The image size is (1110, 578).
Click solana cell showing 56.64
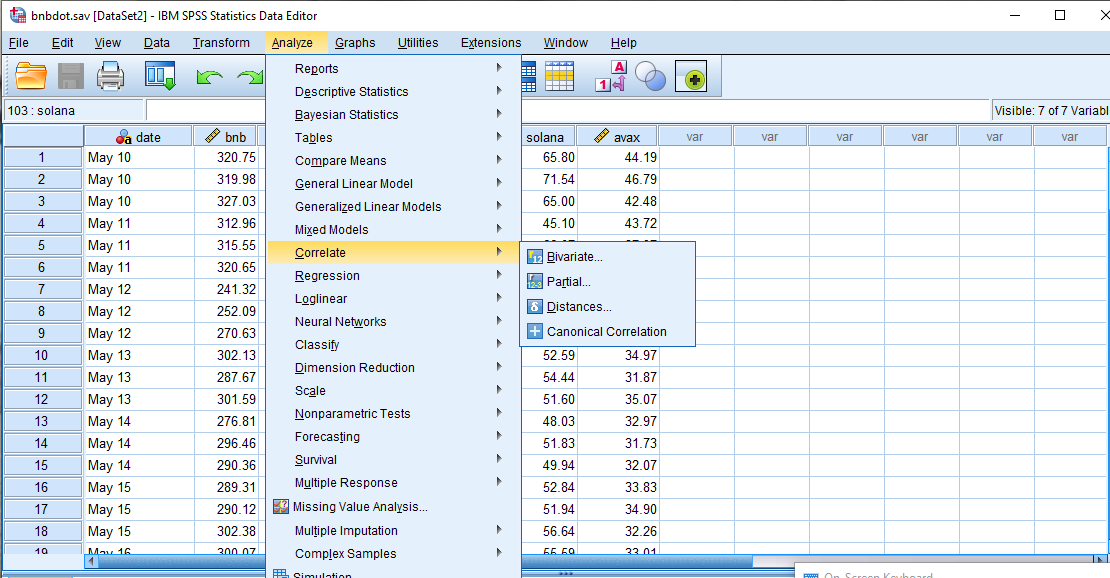pyautogui.click(x=549, y=531)
